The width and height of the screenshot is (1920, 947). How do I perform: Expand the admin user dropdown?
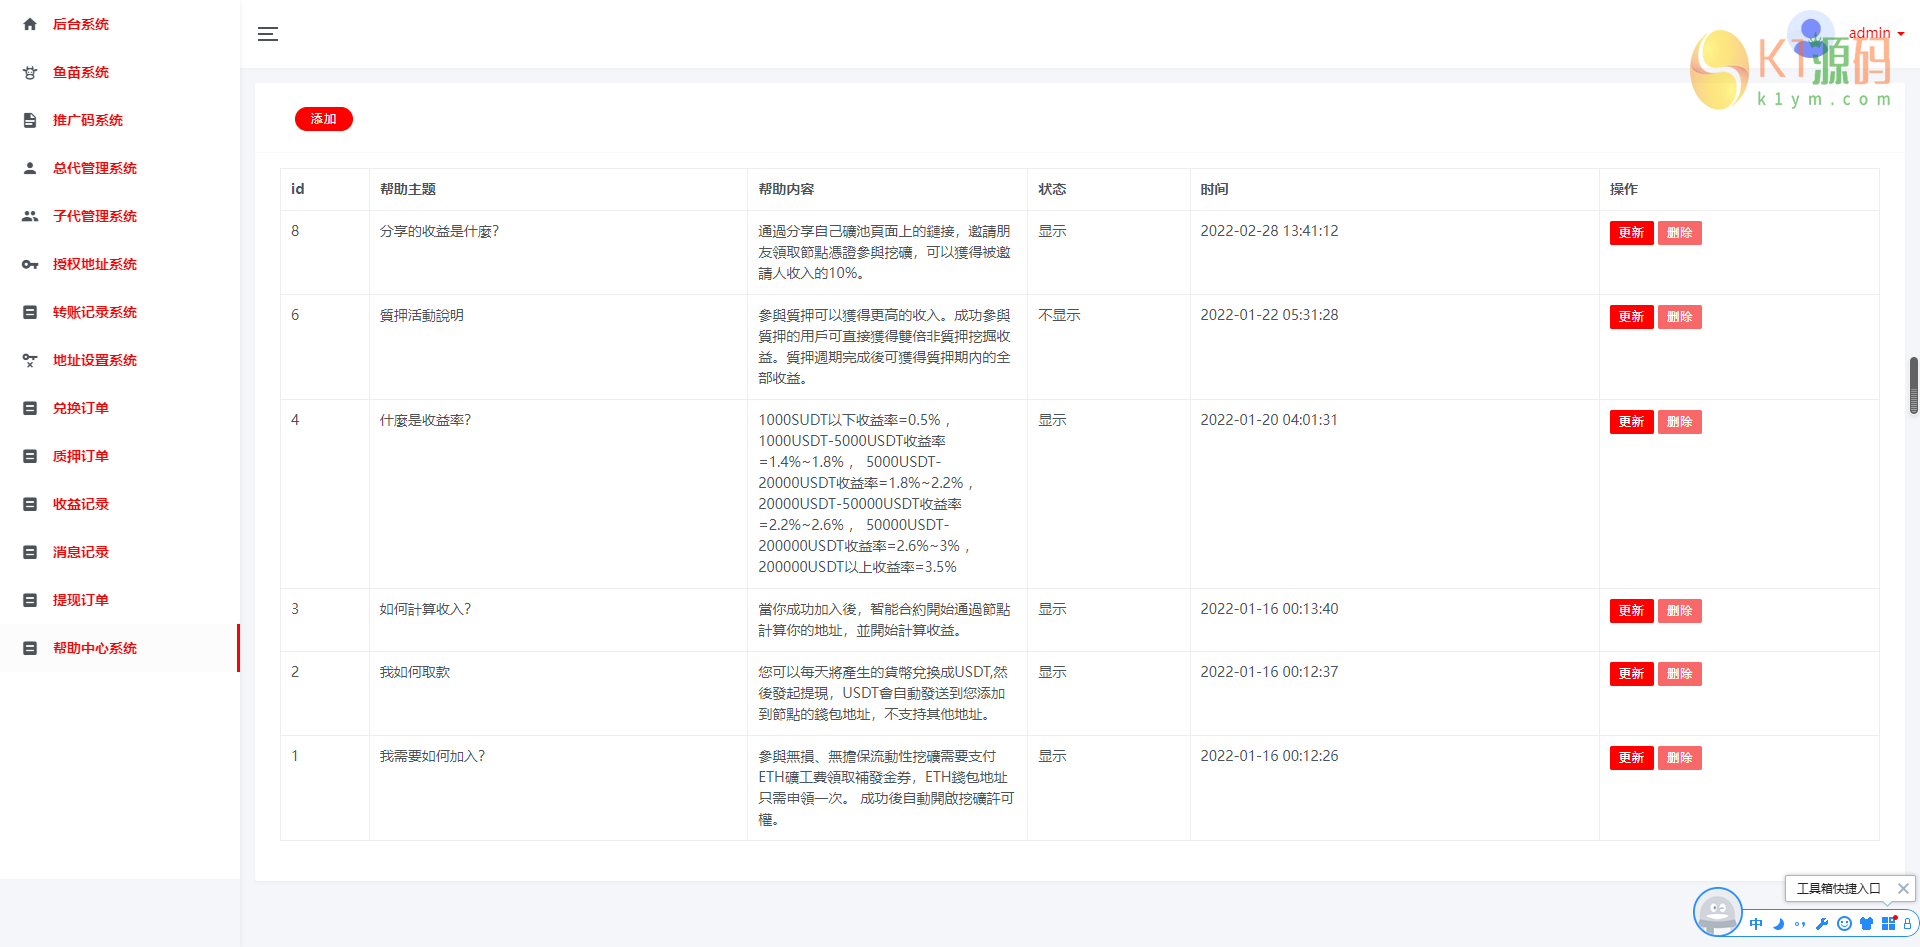1876,33
